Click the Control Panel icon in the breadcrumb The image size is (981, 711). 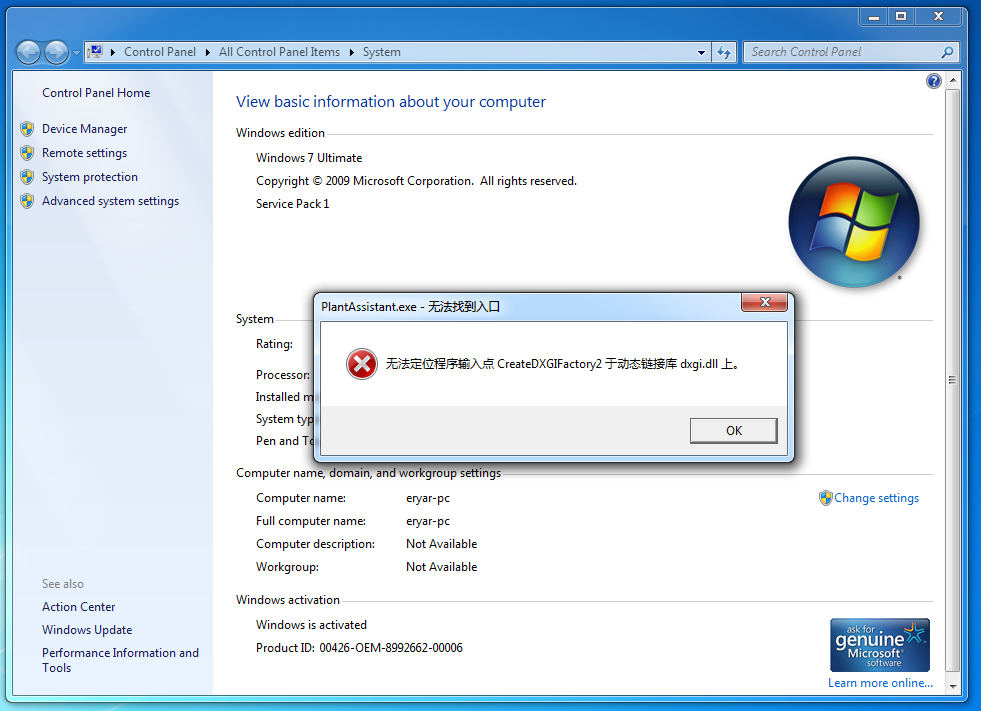95,51
